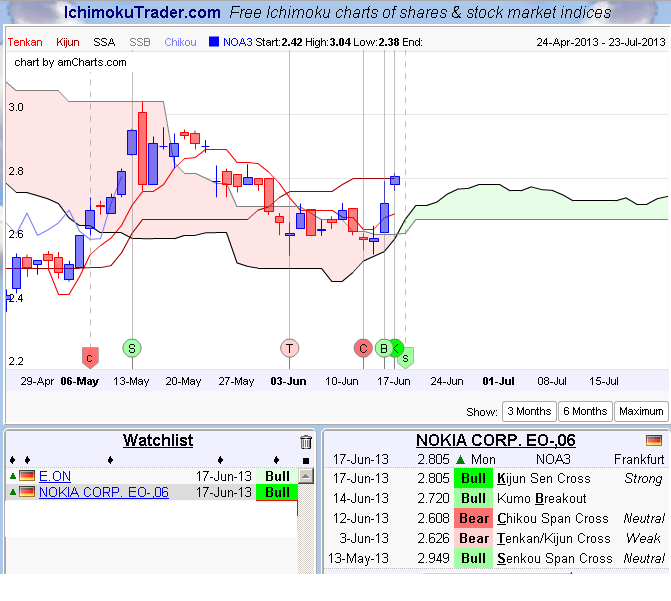Click the bright green 'K' circle marker
The width and height of the screenshot is (671, 601).
[398, 347]
